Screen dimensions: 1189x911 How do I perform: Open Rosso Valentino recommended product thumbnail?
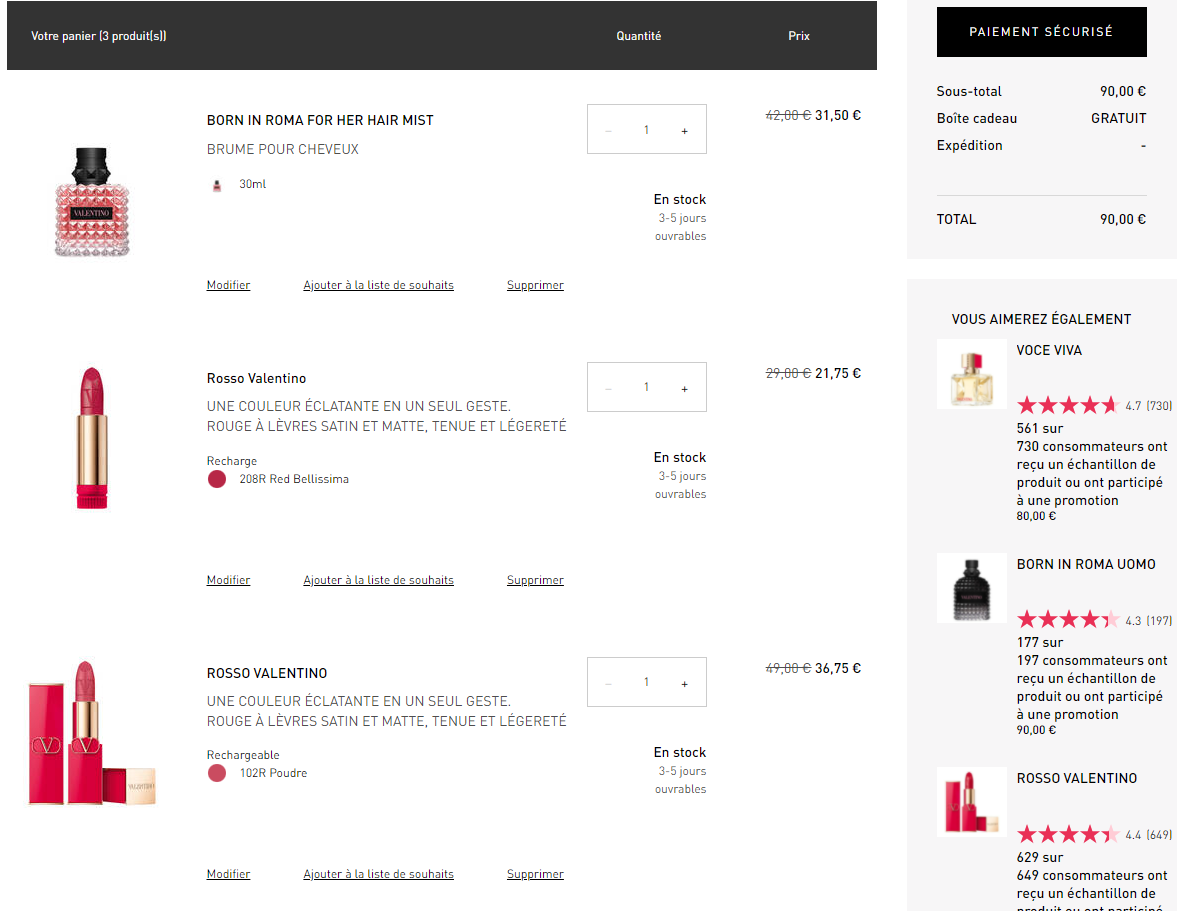click(971, 802)
